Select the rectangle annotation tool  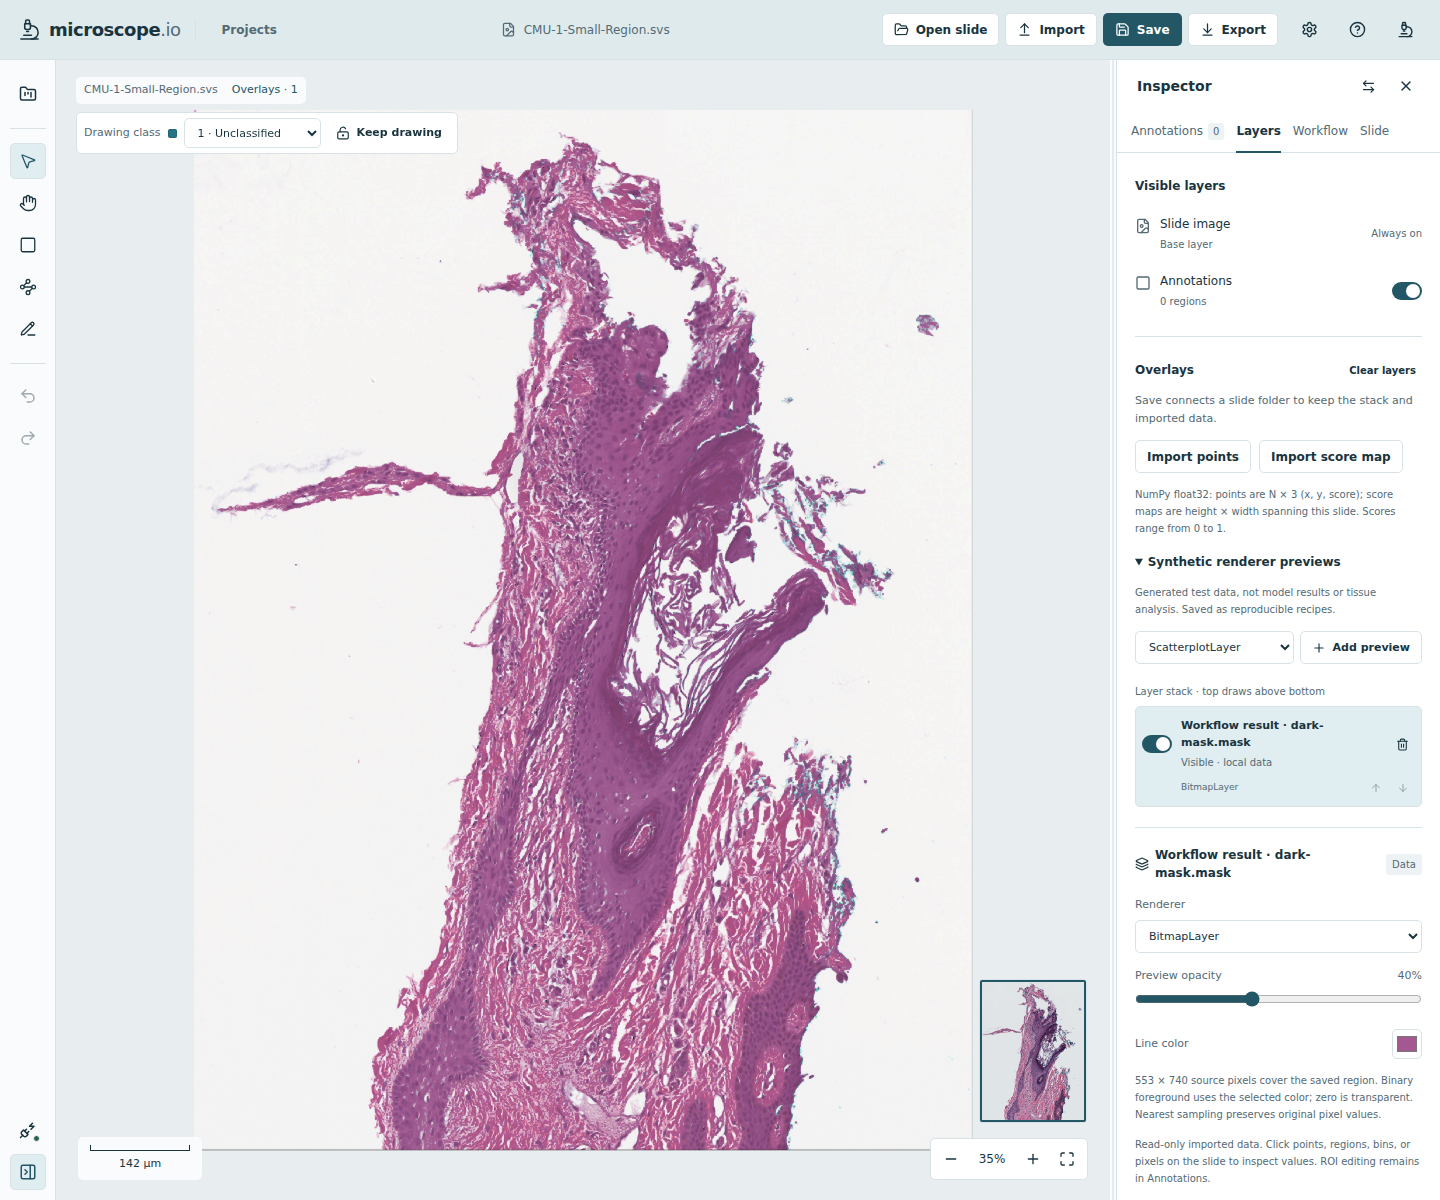coord(28,245)
